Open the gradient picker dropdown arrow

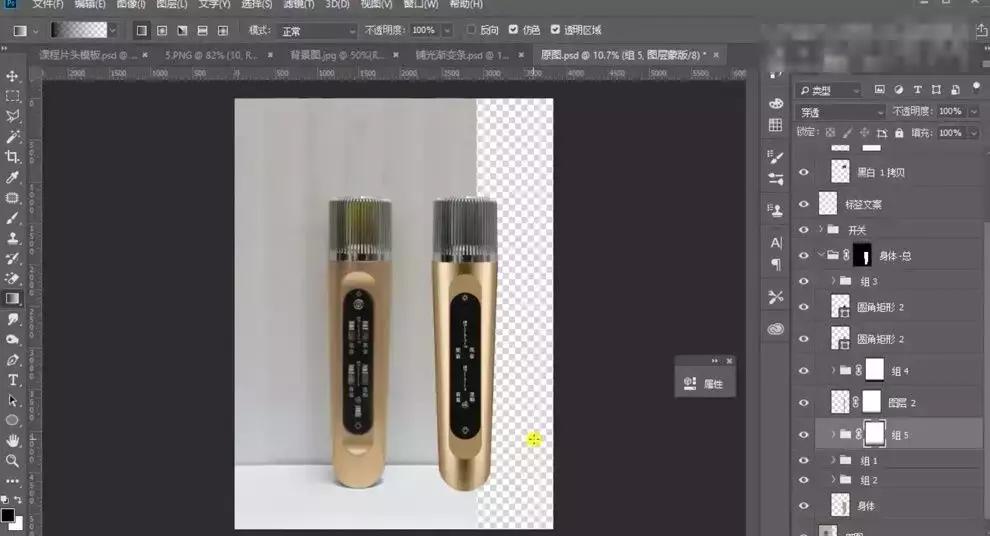pyautogui.click(x=113, y=30)
